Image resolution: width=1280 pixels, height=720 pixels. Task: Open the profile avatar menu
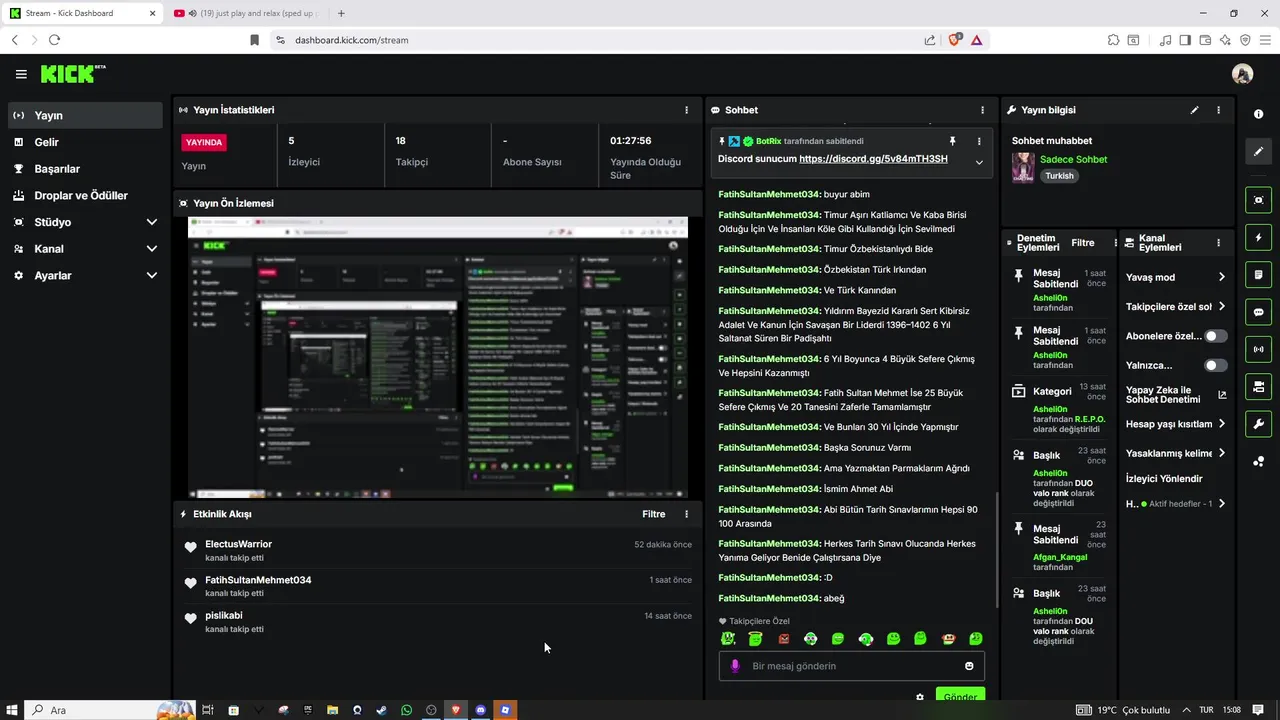(1242, 74)
